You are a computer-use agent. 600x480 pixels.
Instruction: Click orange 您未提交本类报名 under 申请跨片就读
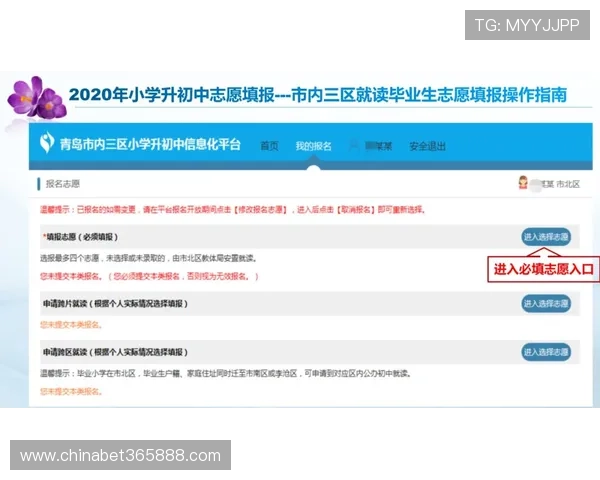71,325
